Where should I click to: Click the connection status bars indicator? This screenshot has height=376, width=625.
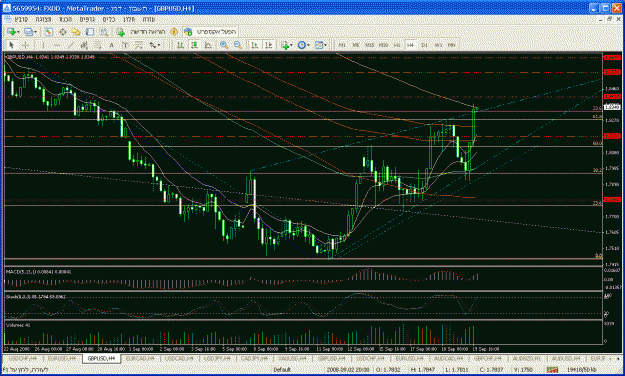coord(552,370)
